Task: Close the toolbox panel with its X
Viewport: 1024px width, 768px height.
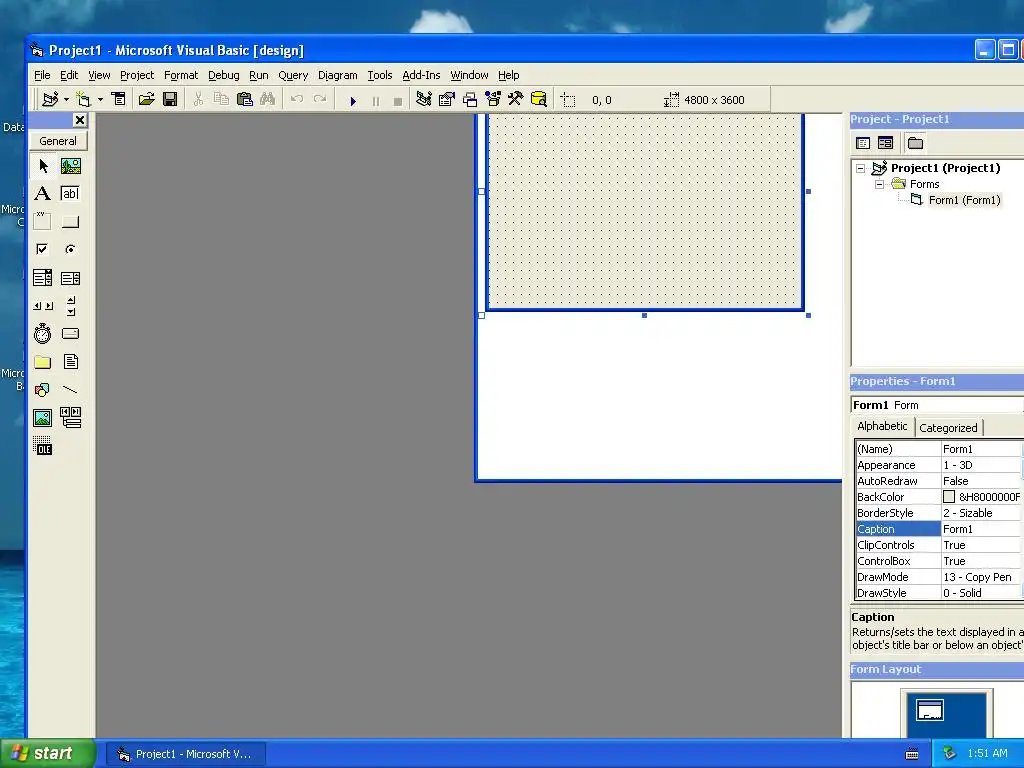Action: point(80,120)
